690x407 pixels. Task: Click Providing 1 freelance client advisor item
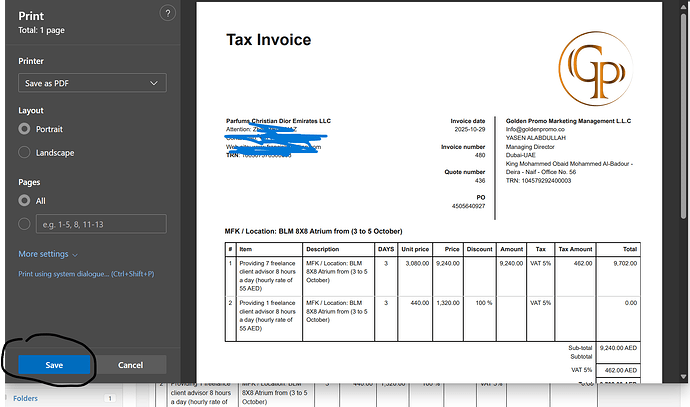pos(268,315)
